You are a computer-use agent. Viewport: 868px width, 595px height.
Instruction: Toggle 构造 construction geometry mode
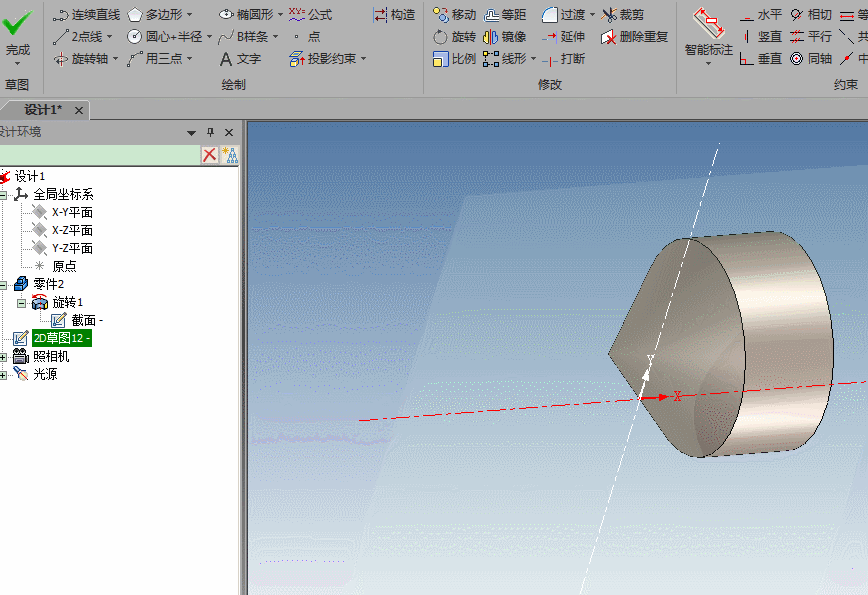(x=394, y=15)
